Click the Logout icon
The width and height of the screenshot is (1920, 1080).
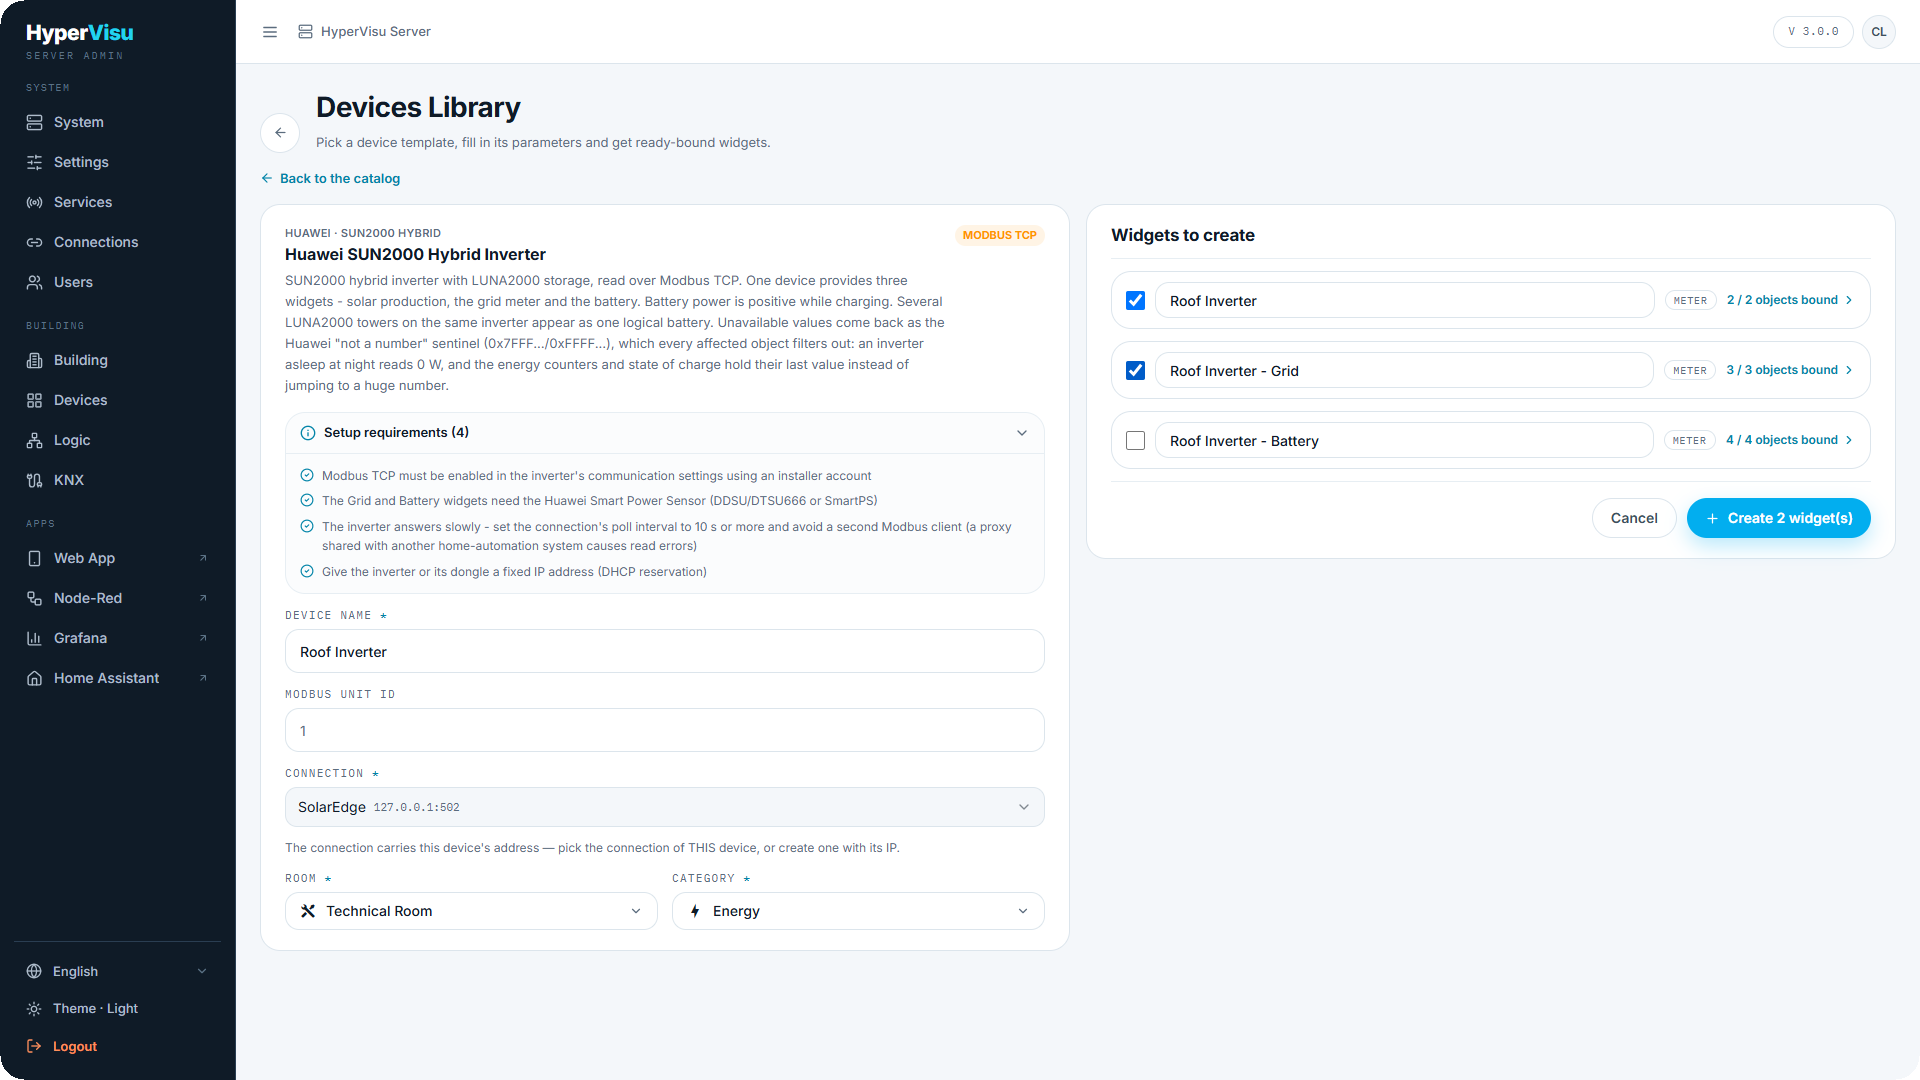pos(34,1046)
